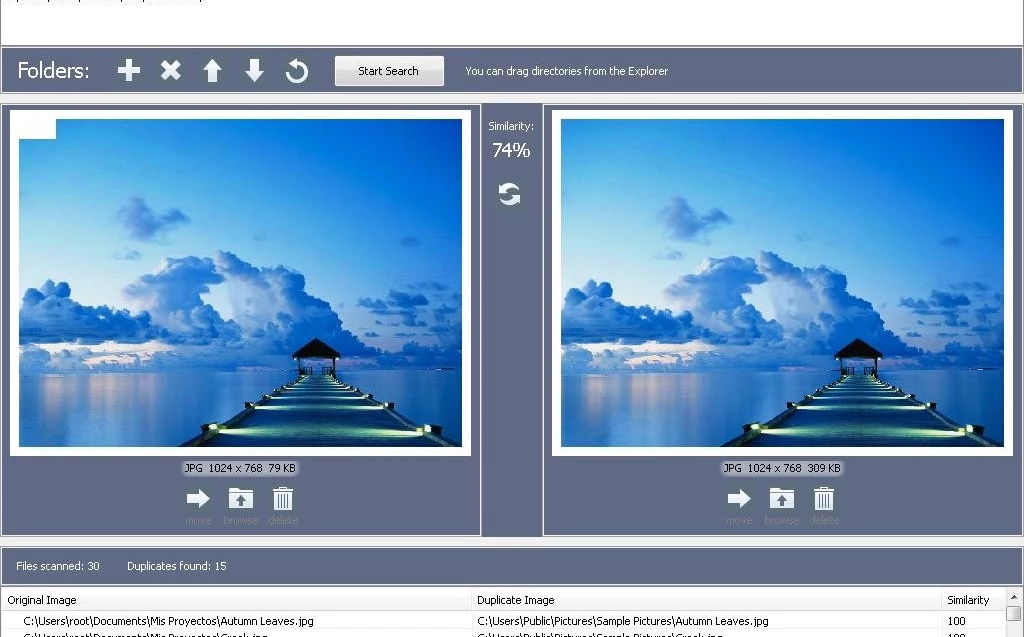This screenshot has width=1024, height=637.
Task: Click the move arrow under the right image
Action: coord(739,499)
